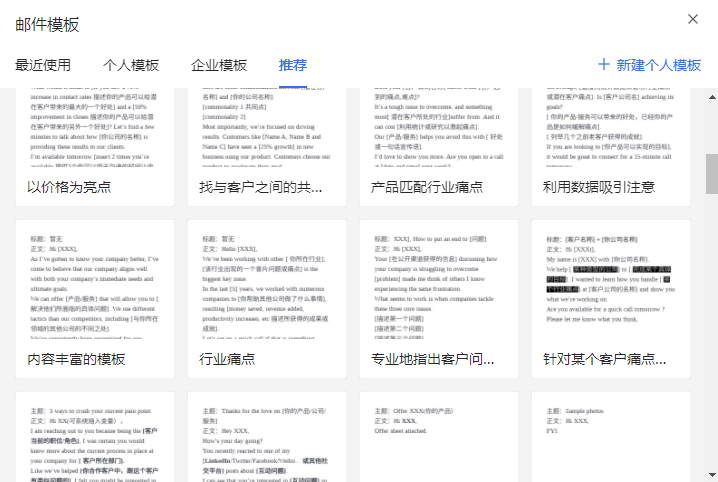Click the plus icon beside 新建个人模板
718x482 pixels.
(x=604, y=65)
